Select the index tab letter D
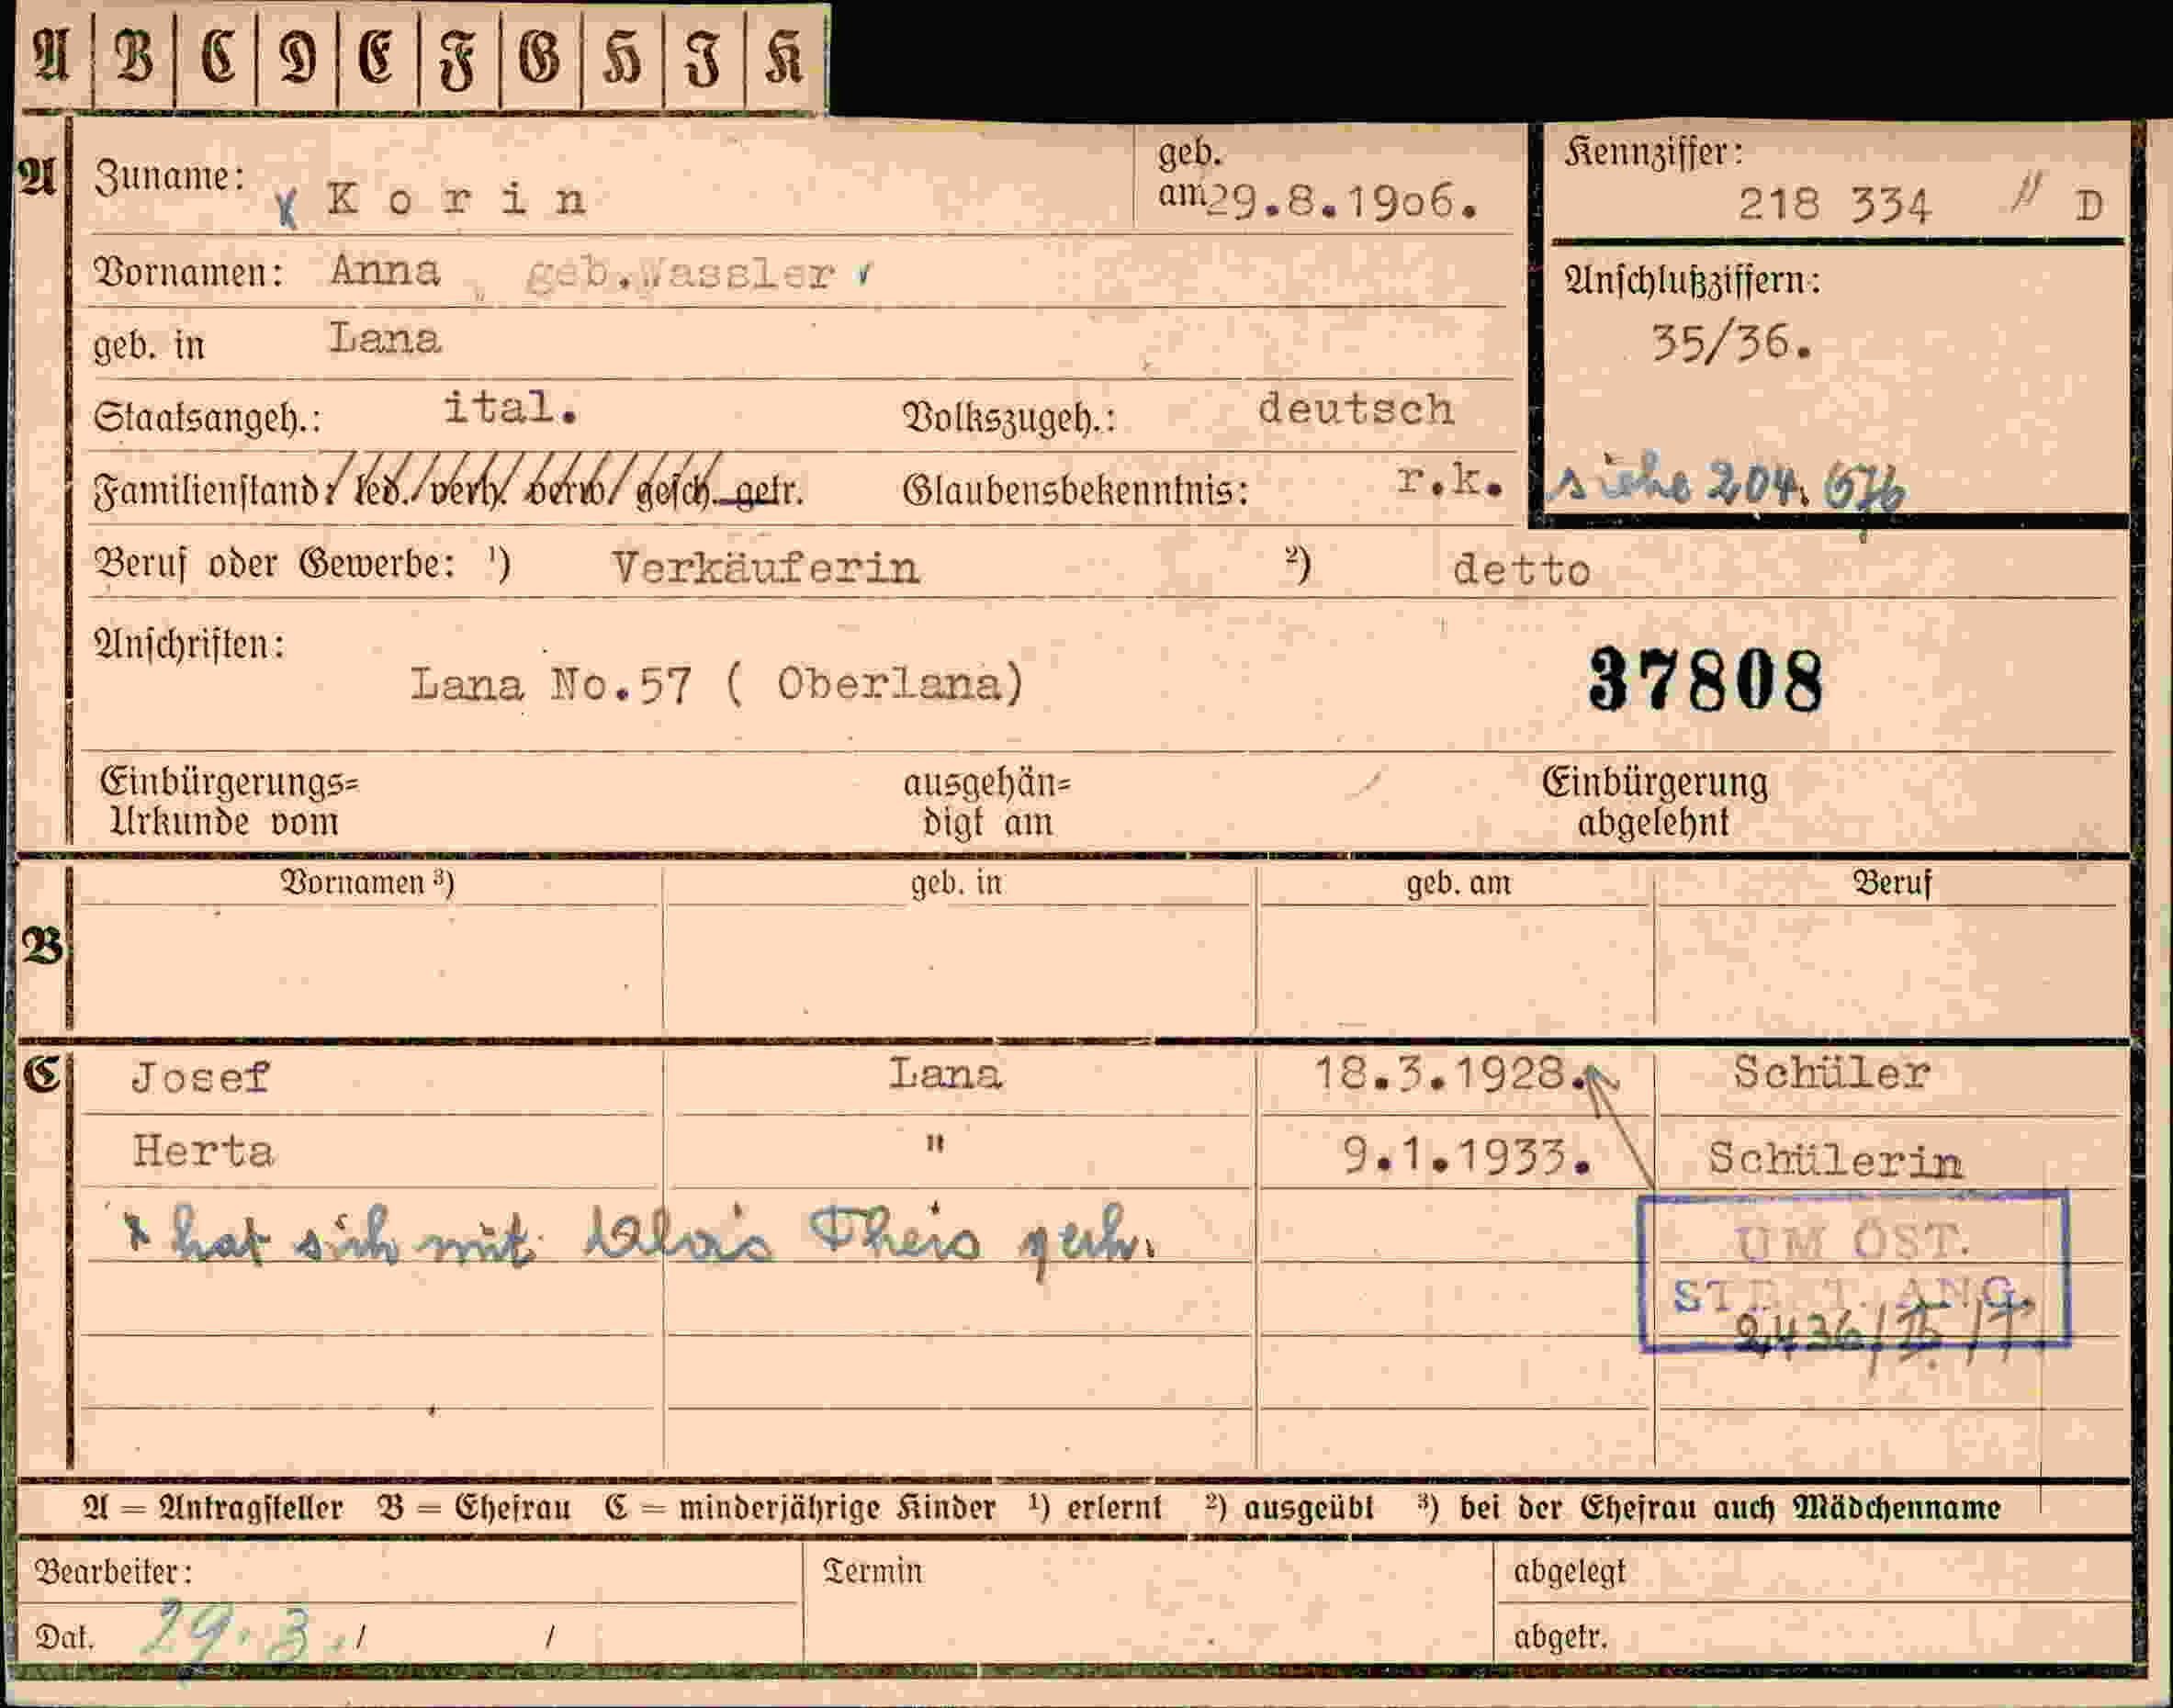This screenshot has height=1708, width=2173. click(298, 57)
